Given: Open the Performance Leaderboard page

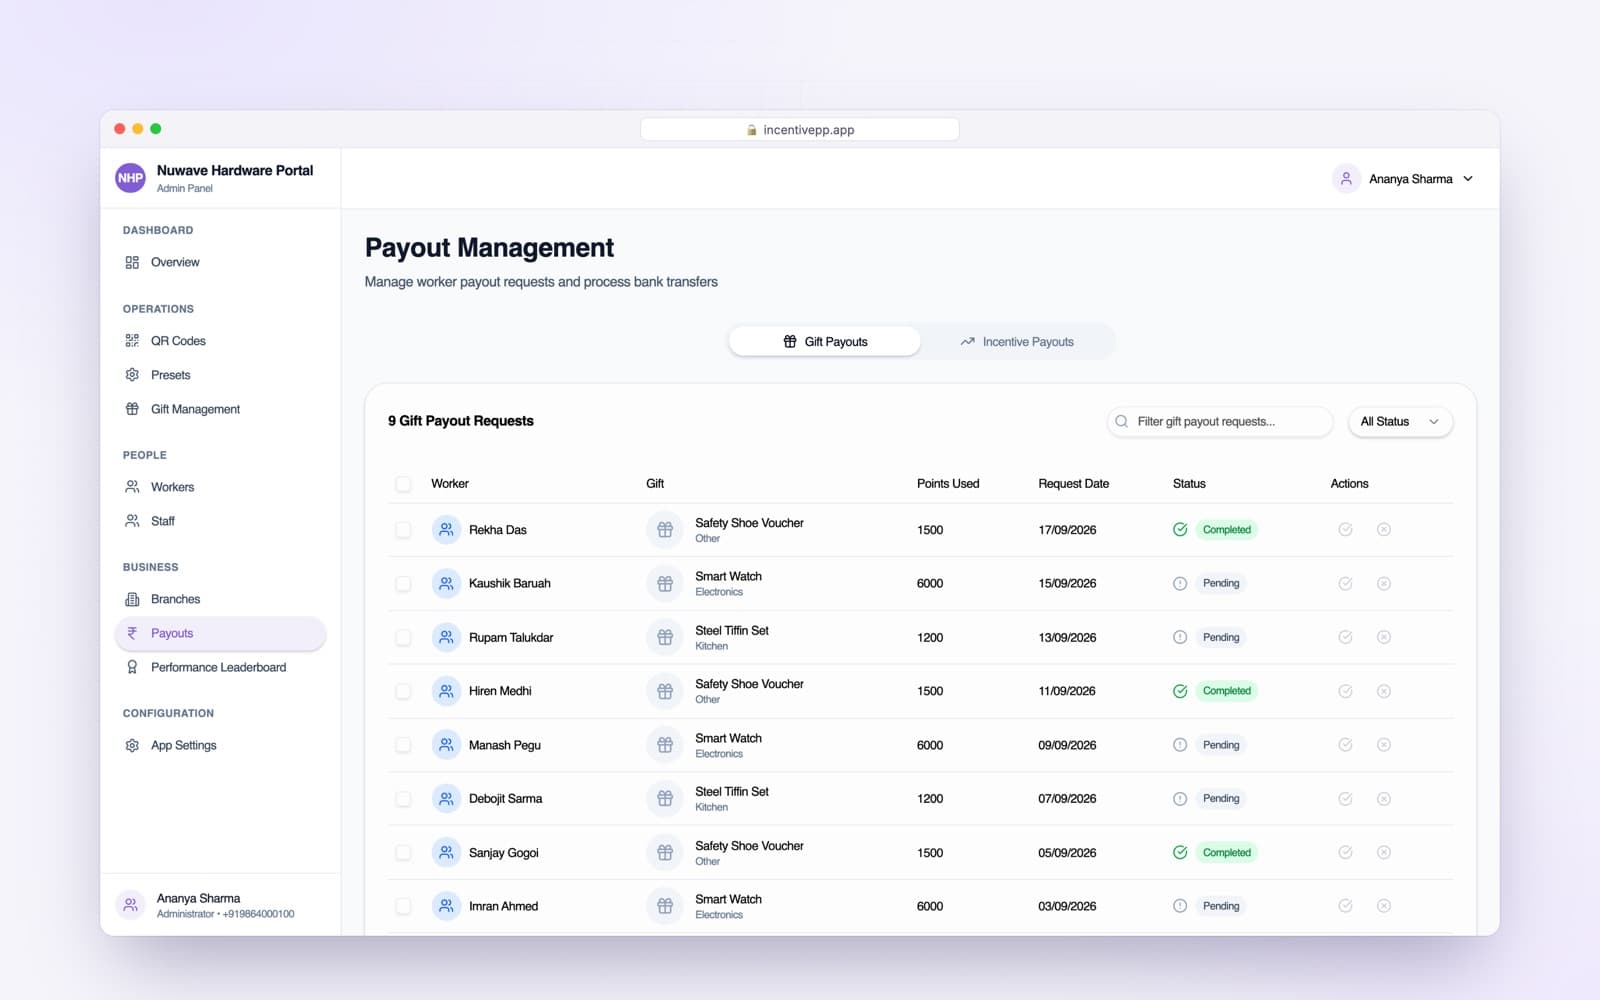Looking at the screenshot, I should [x=220, y=667].
